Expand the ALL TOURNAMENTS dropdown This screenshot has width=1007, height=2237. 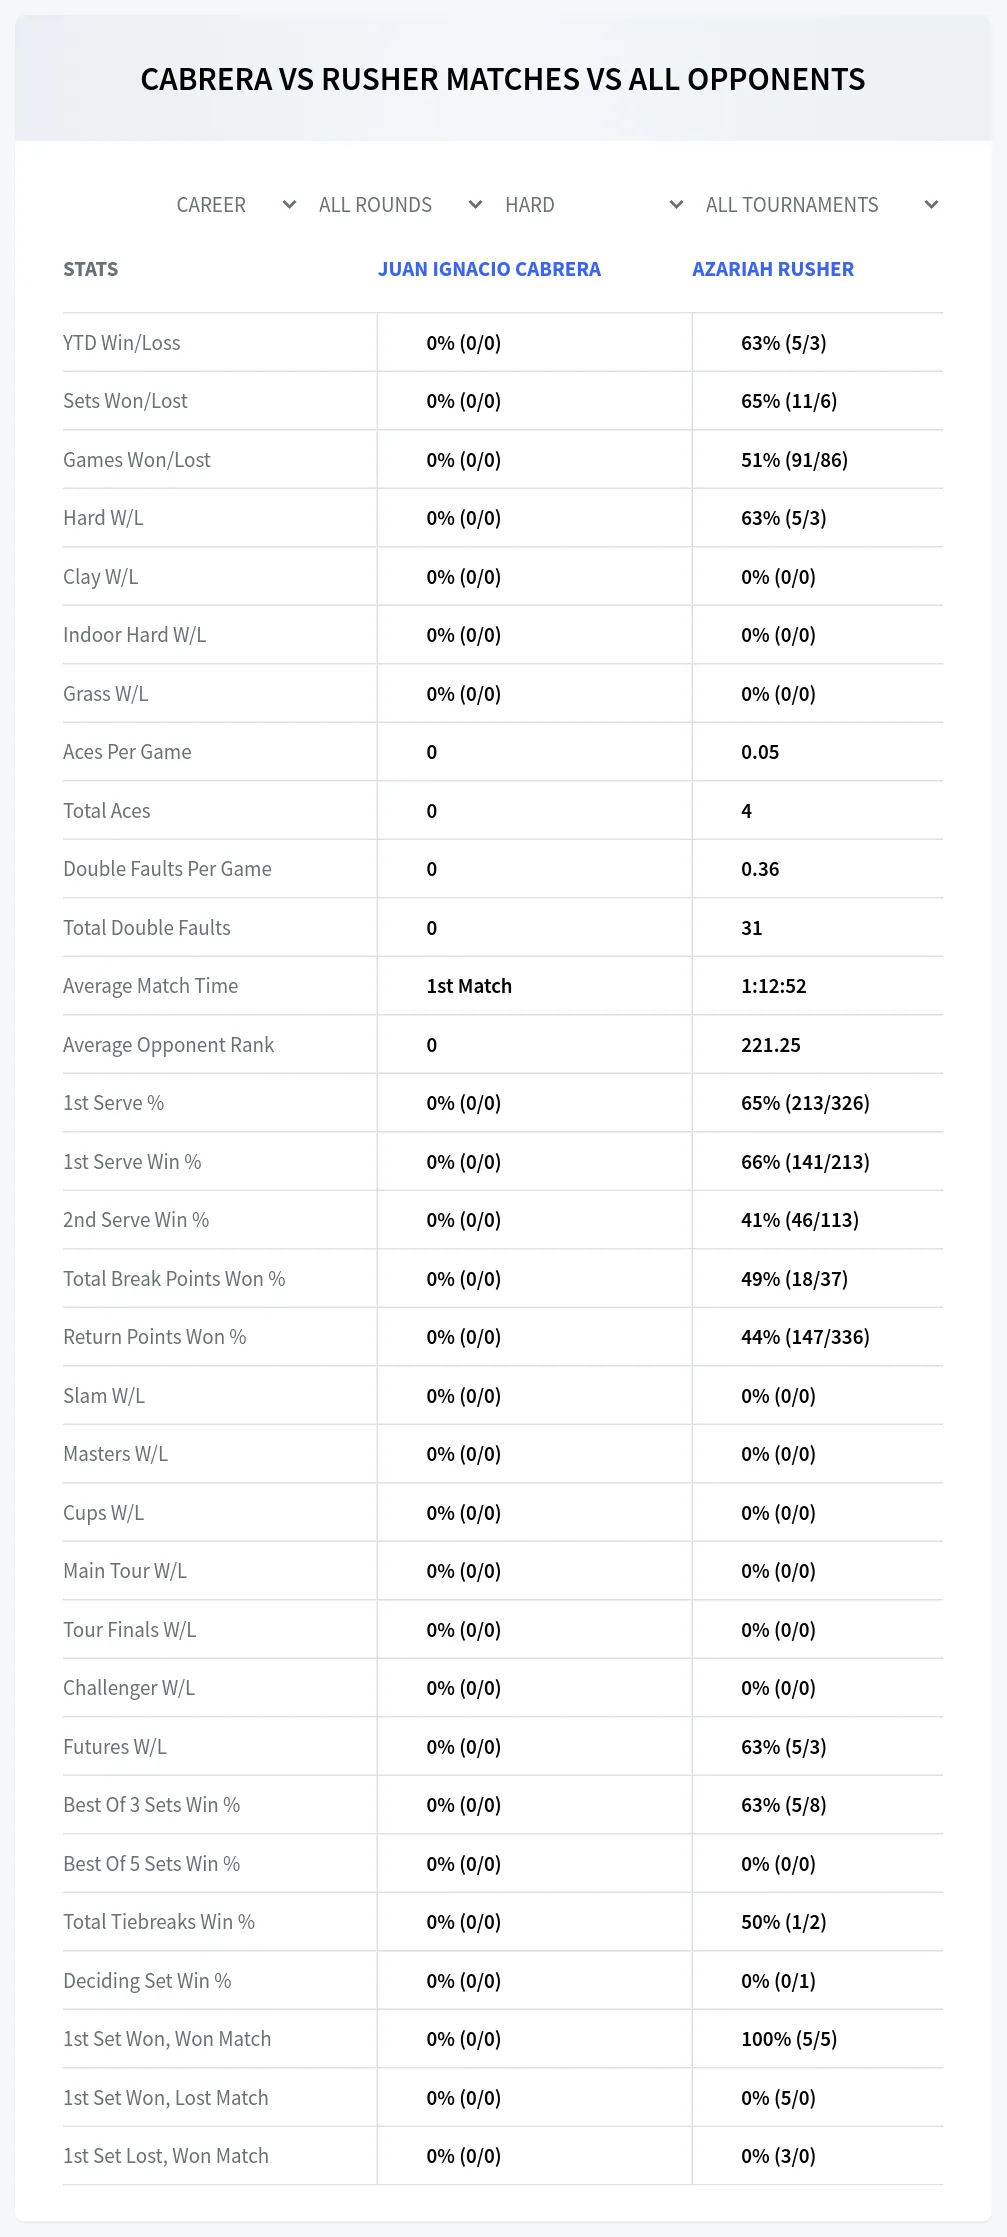(x=822, y=205)
